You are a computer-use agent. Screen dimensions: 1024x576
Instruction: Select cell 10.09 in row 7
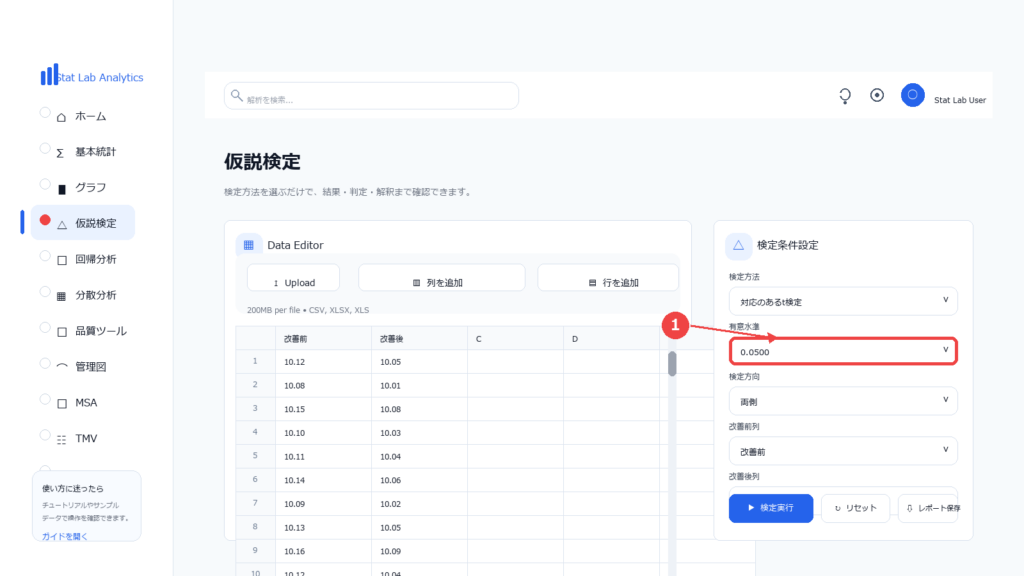click(323, 504)
